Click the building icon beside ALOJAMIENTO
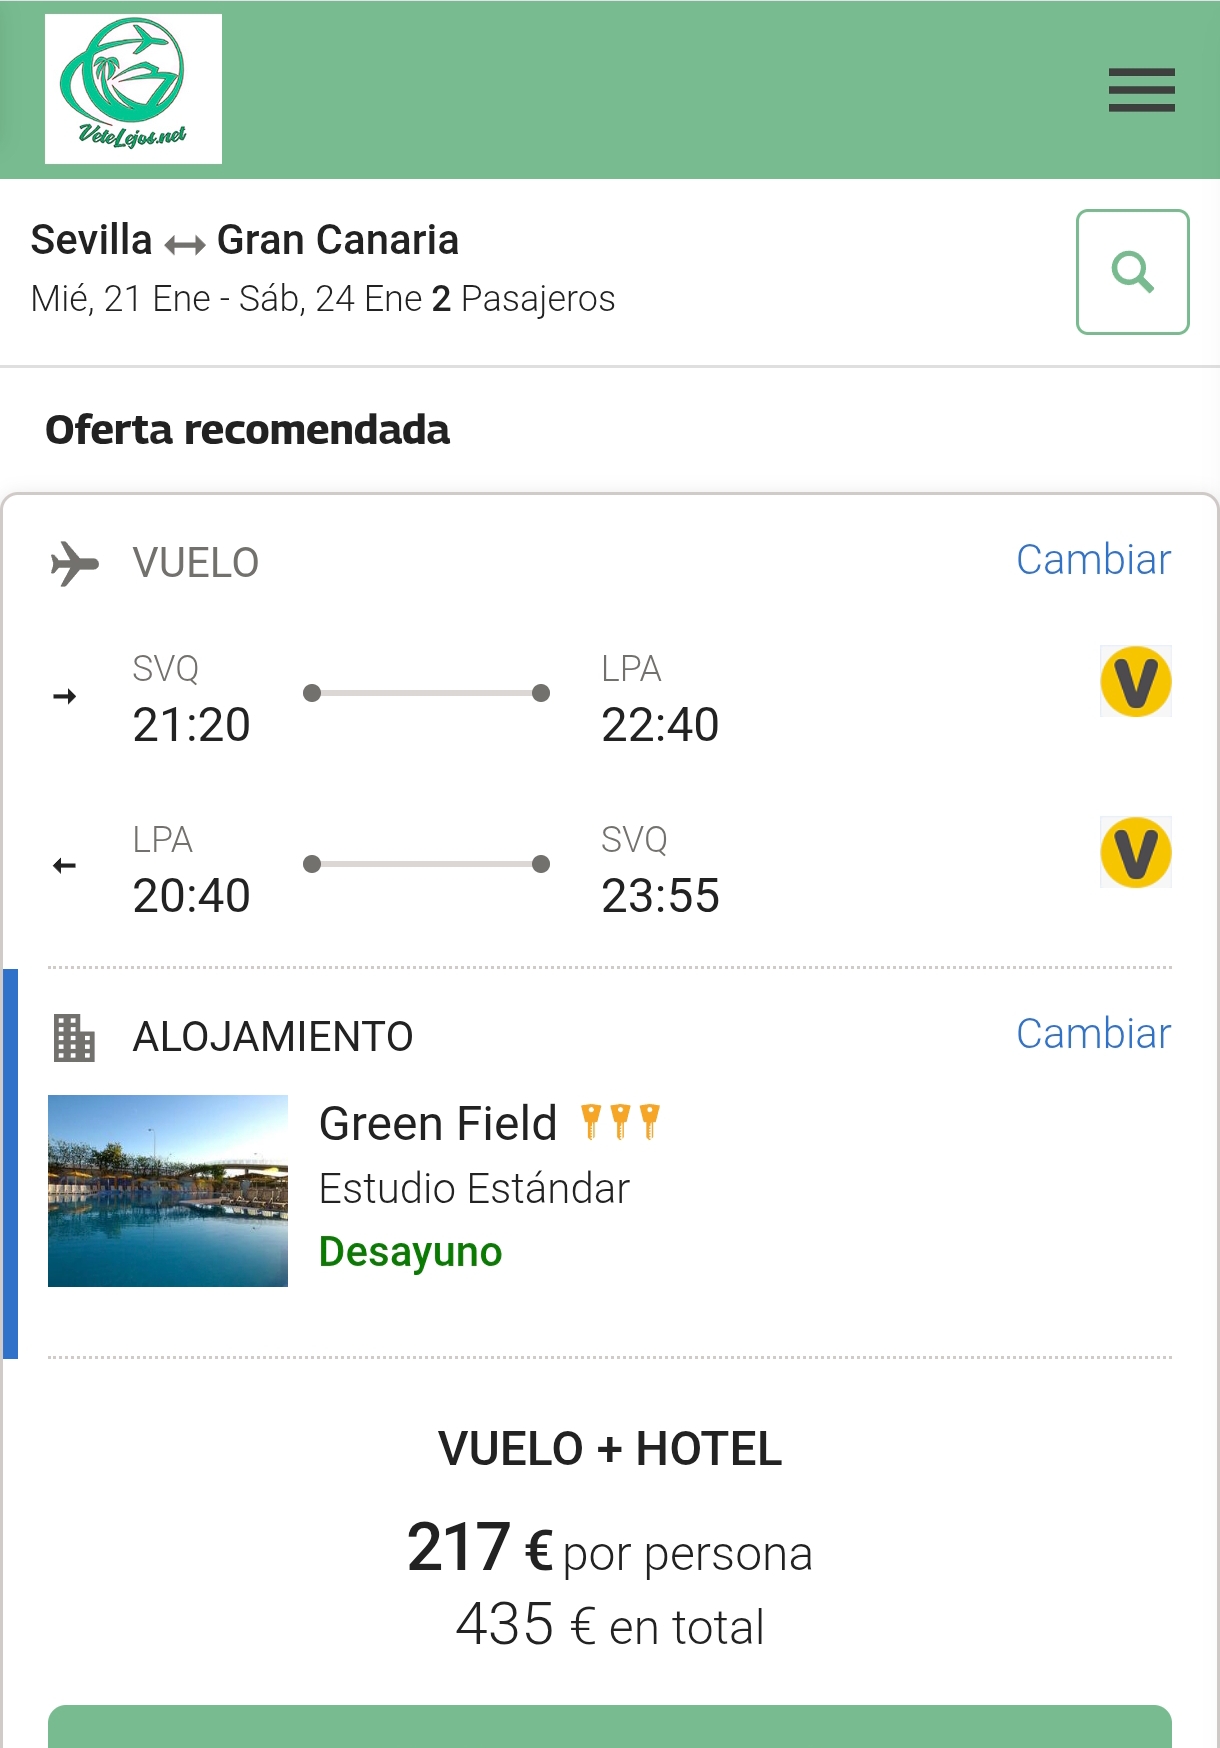Screen dimensions: 1220x1748 [x=74, y=1037]
